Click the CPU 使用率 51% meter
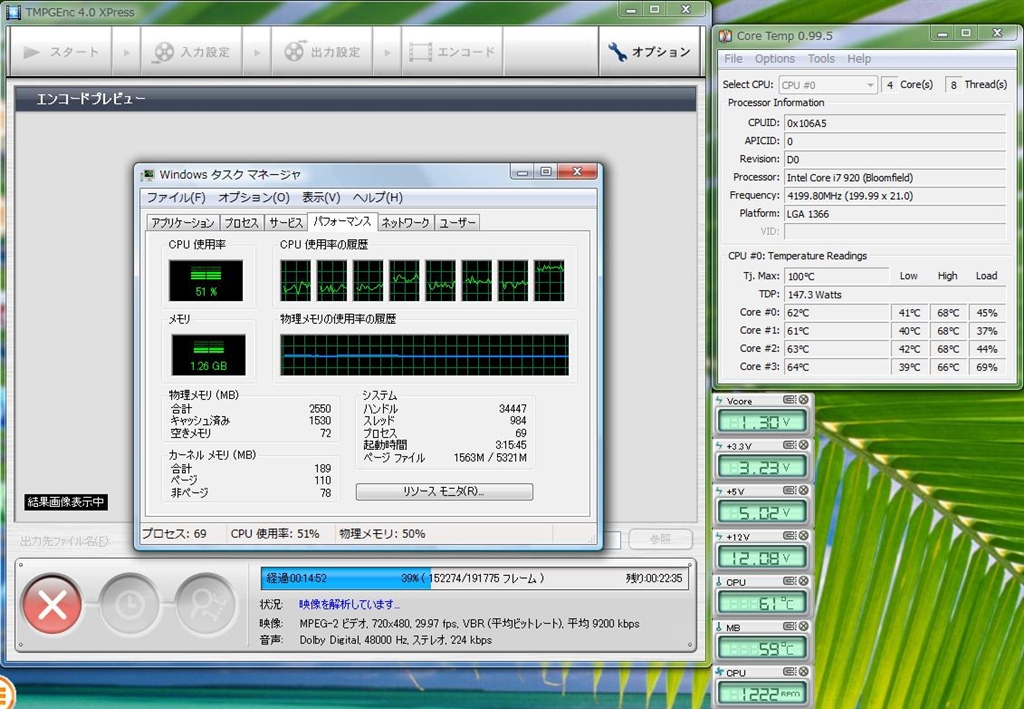The width and height of the screenshot is (1024, 709). click(x=206, y=281)
